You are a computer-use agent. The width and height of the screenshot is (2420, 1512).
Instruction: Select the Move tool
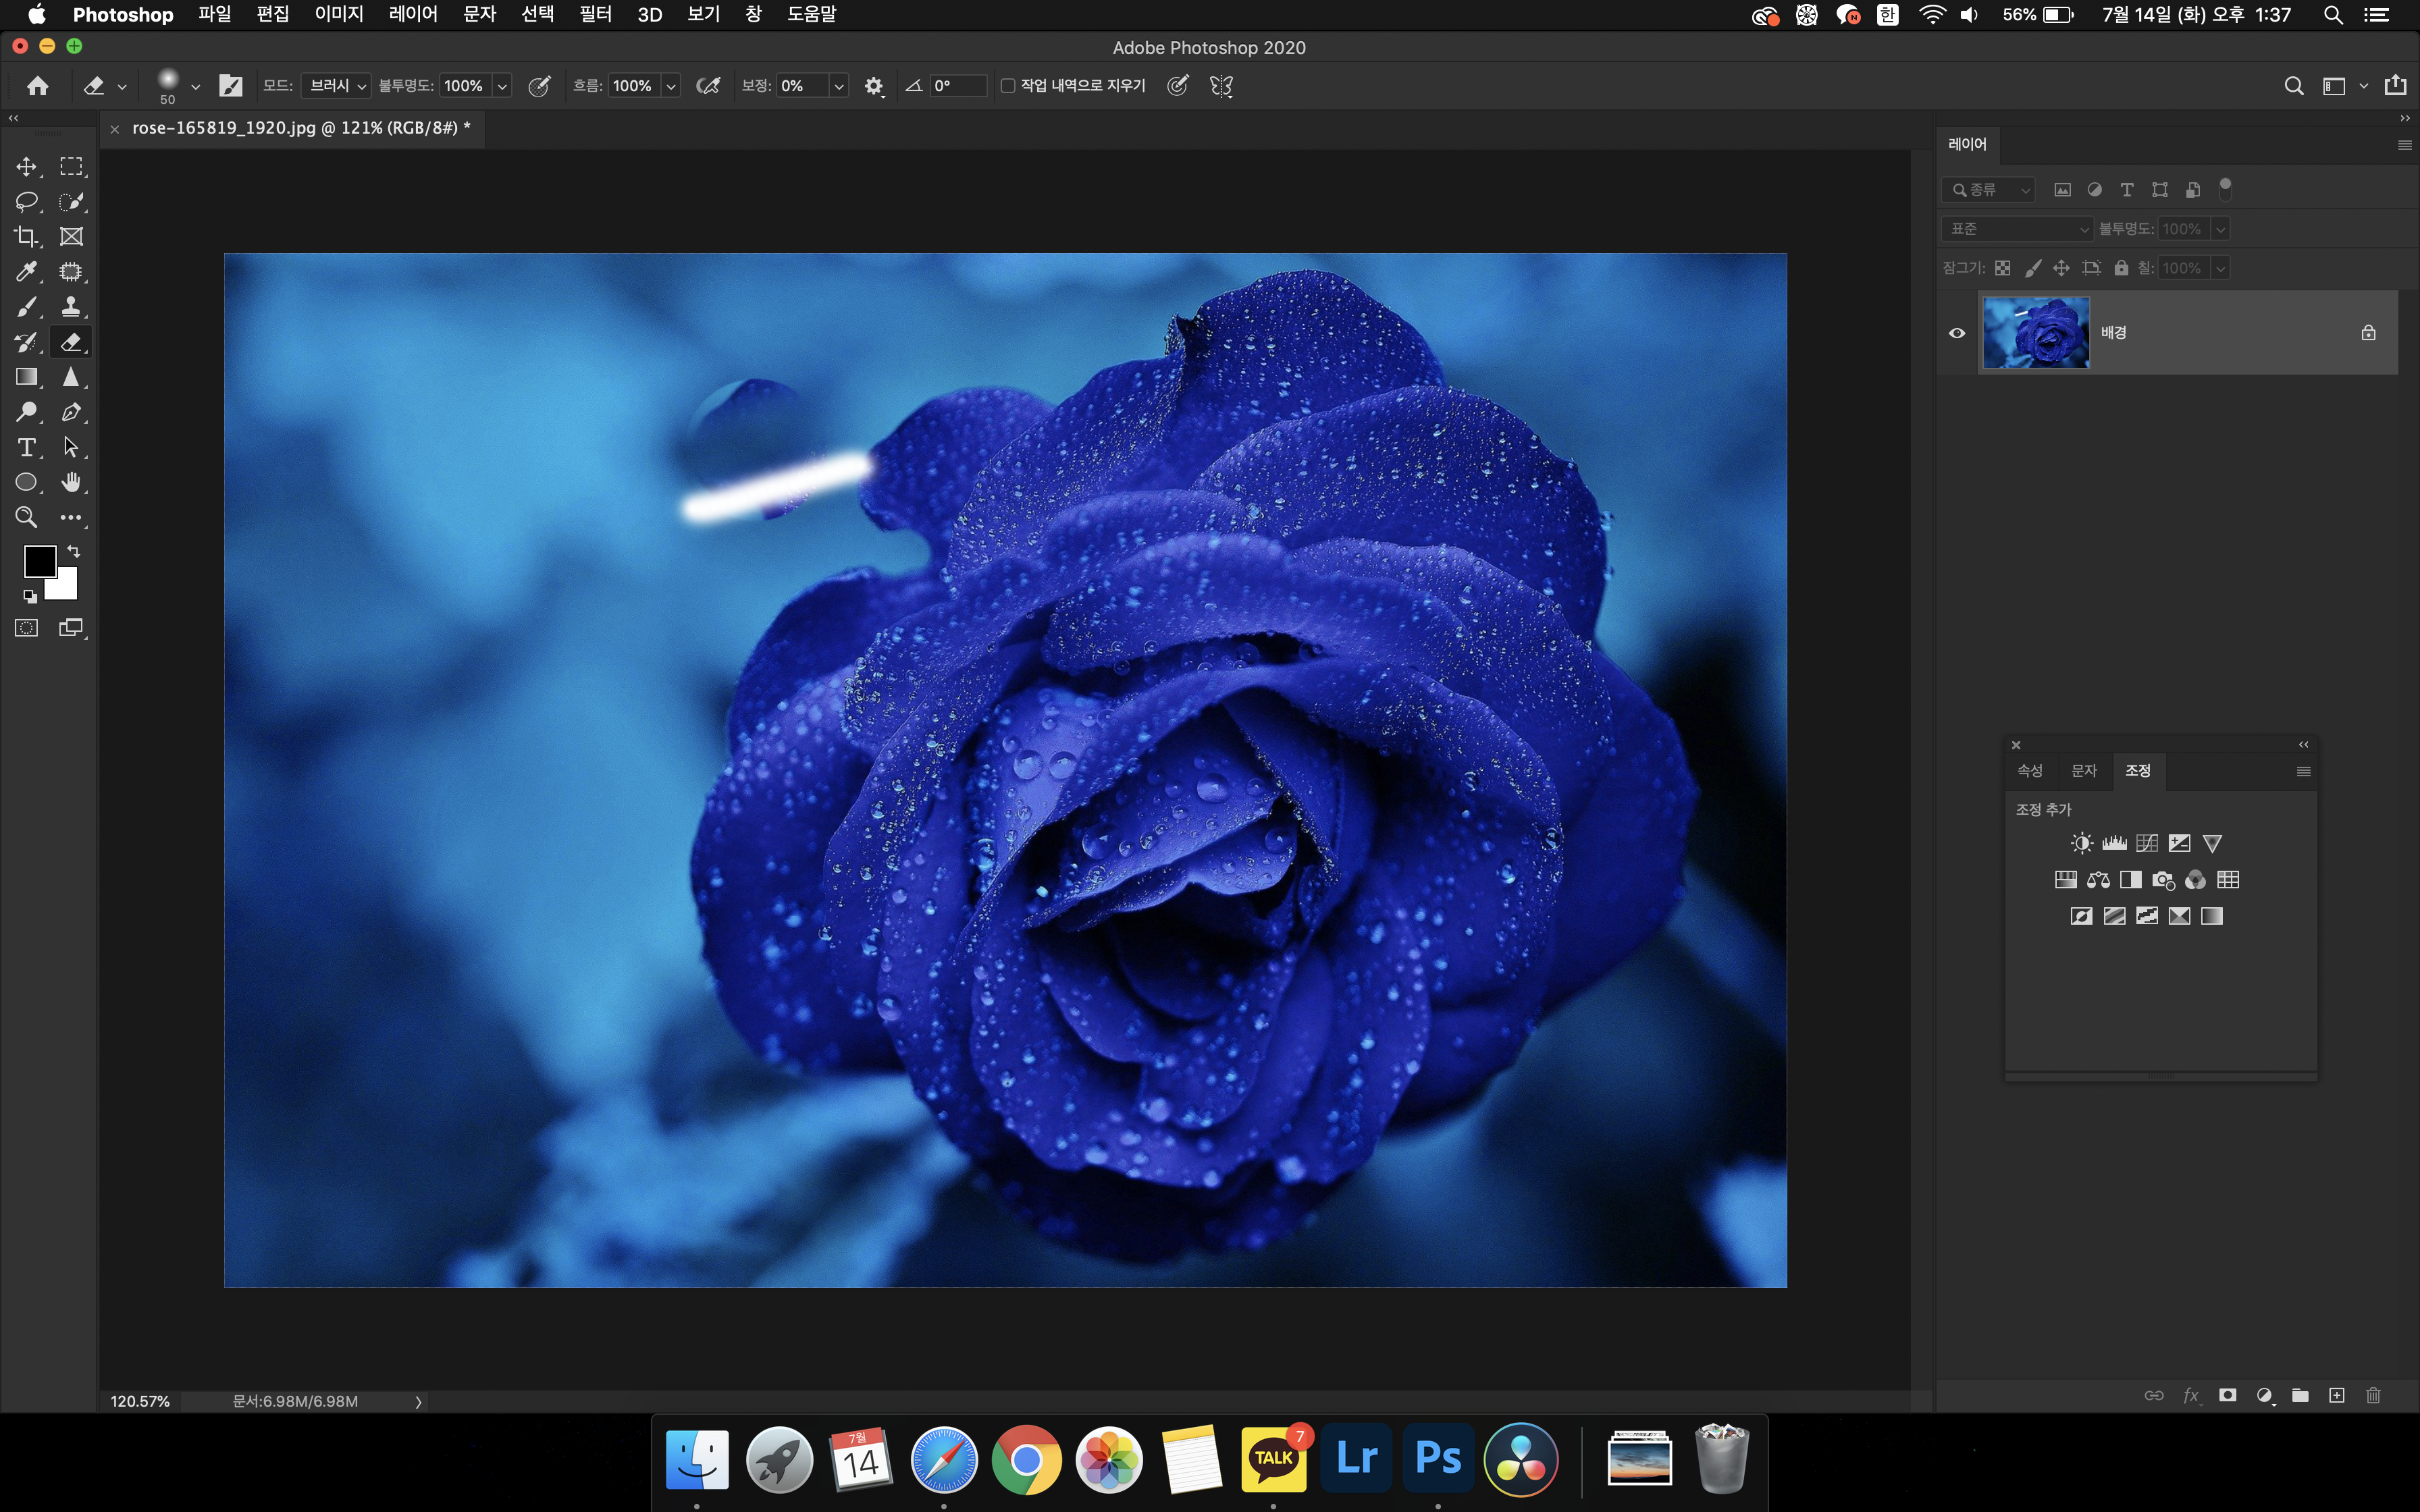(x=26, y=166)
